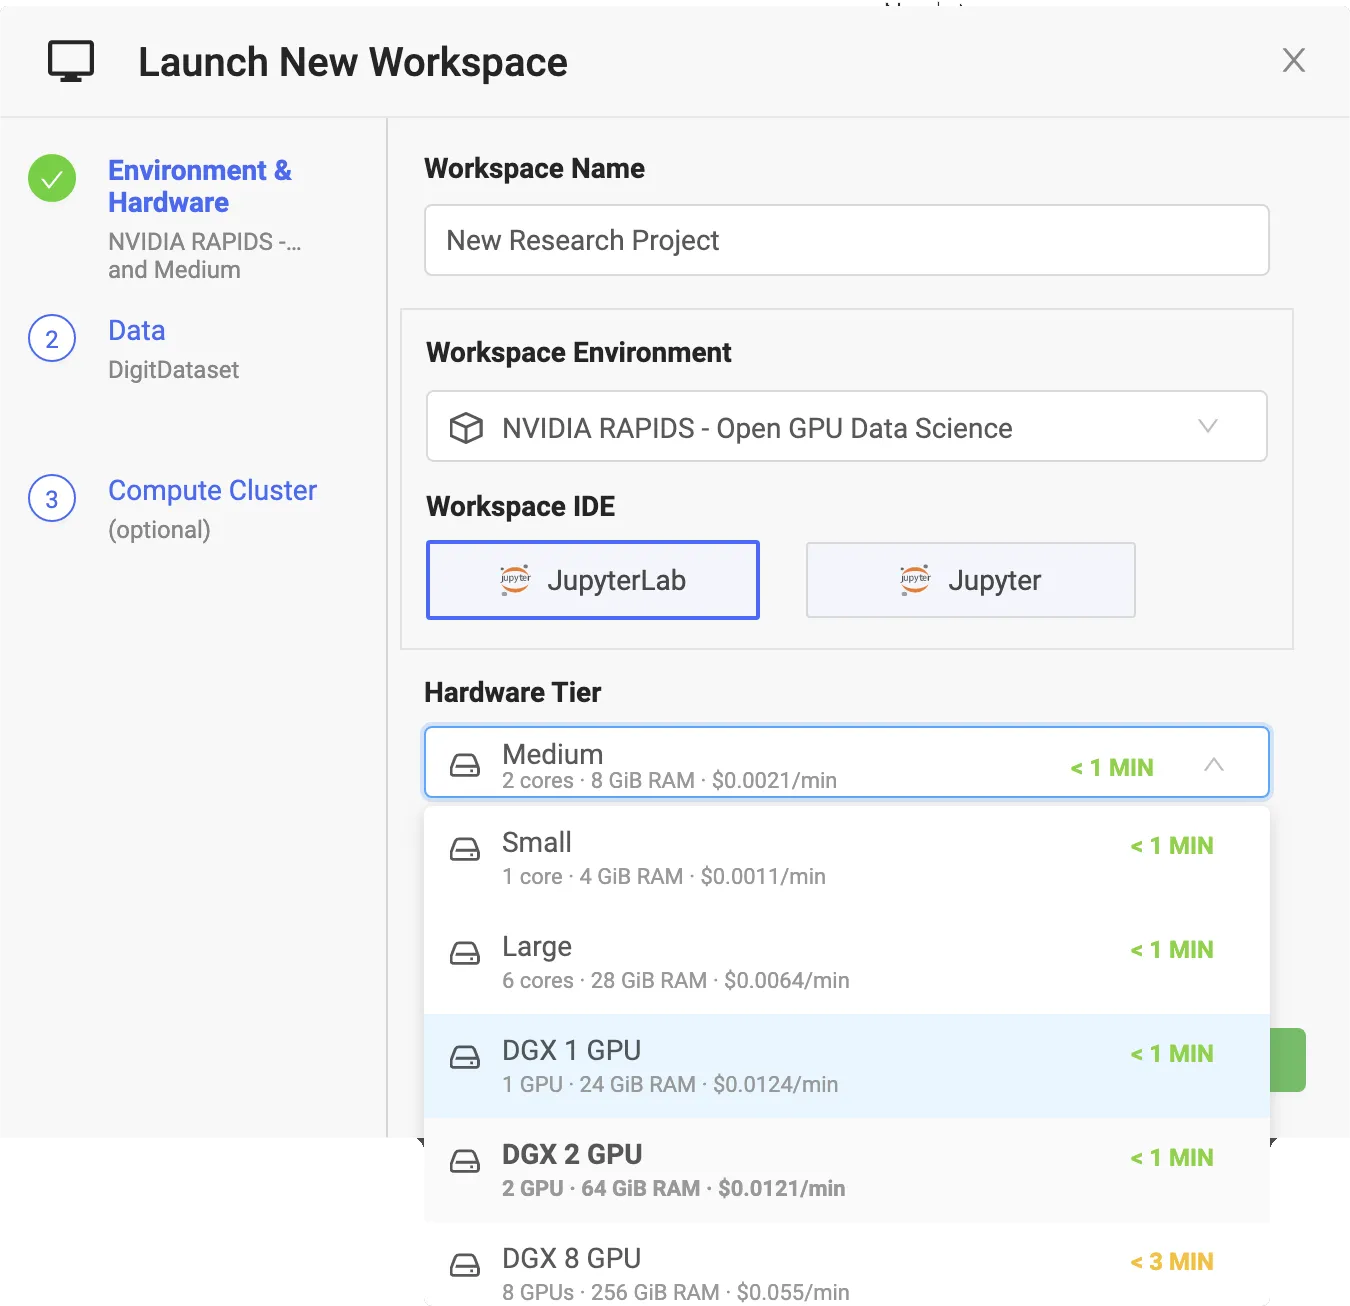Screen dimensions: 1350x1306
Task: Collapse the Hardware Tier dropdown with the up chevron
Action: point(1214,765)
